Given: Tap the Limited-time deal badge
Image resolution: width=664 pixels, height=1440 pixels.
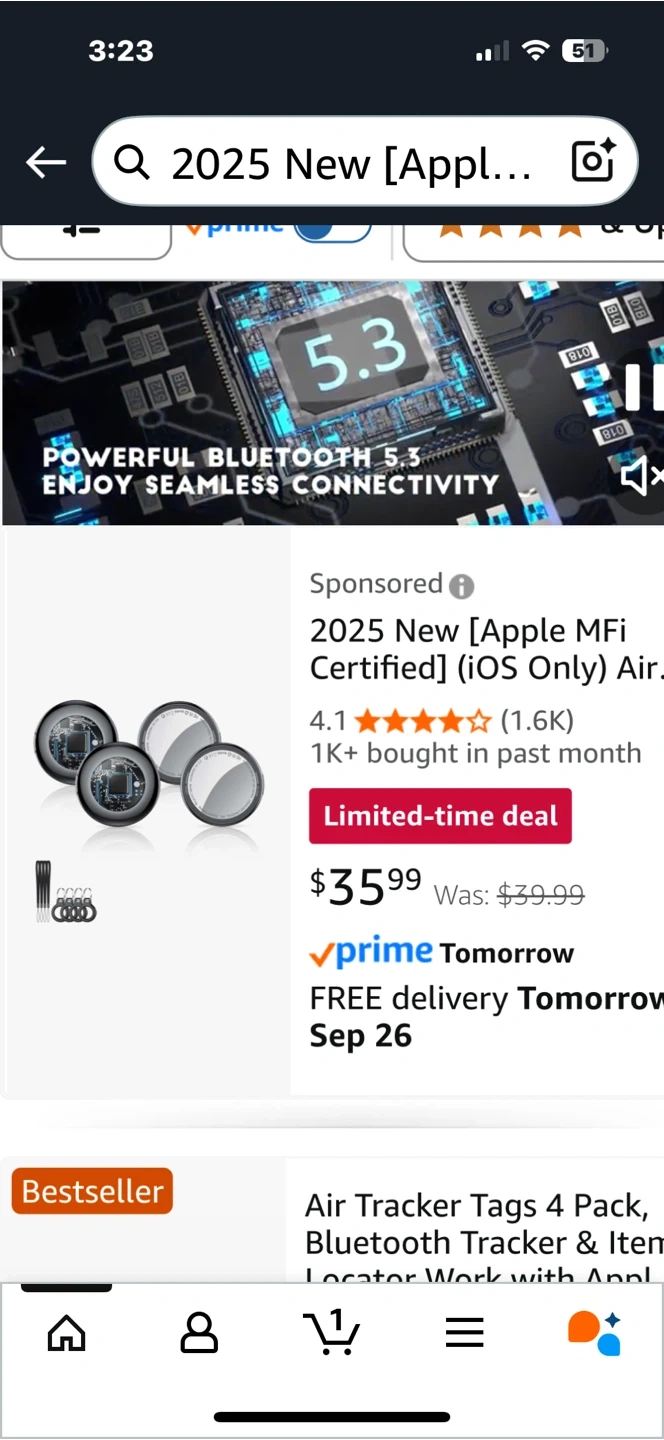Looking at the screenshot, I should (x=440, y=816).
